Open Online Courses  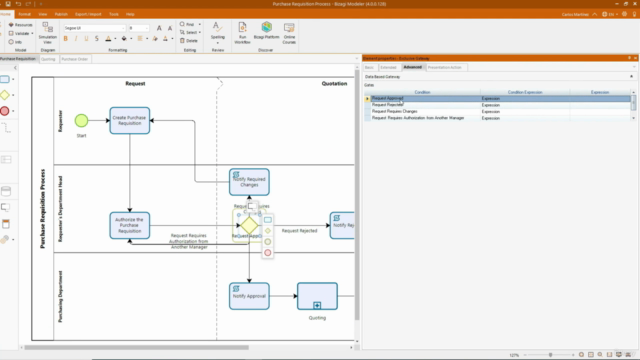pos(289,33)
